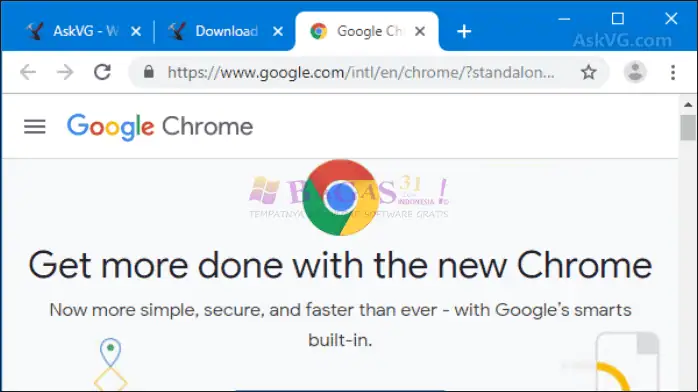The width and height of the screenshot is (698, 392).
Task: Go forward to the next page
Action: [65, 72]
